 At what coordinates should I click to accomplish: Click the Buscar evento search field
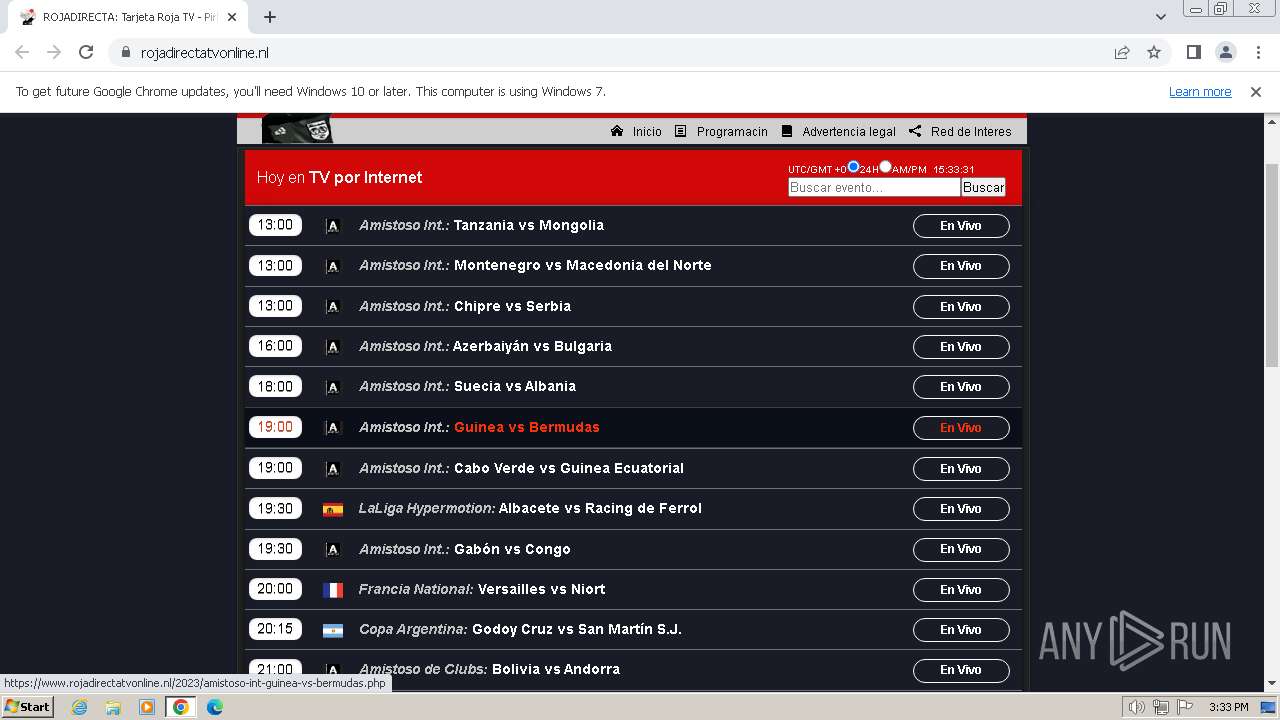pyautogui.click(x=874, y=187)
